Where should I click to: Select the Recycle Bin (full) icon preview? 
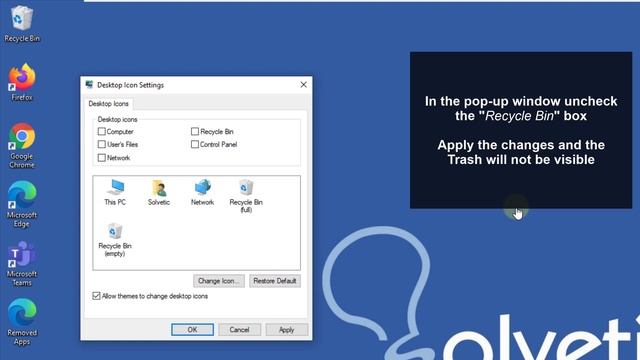click(x=246, y=196)
